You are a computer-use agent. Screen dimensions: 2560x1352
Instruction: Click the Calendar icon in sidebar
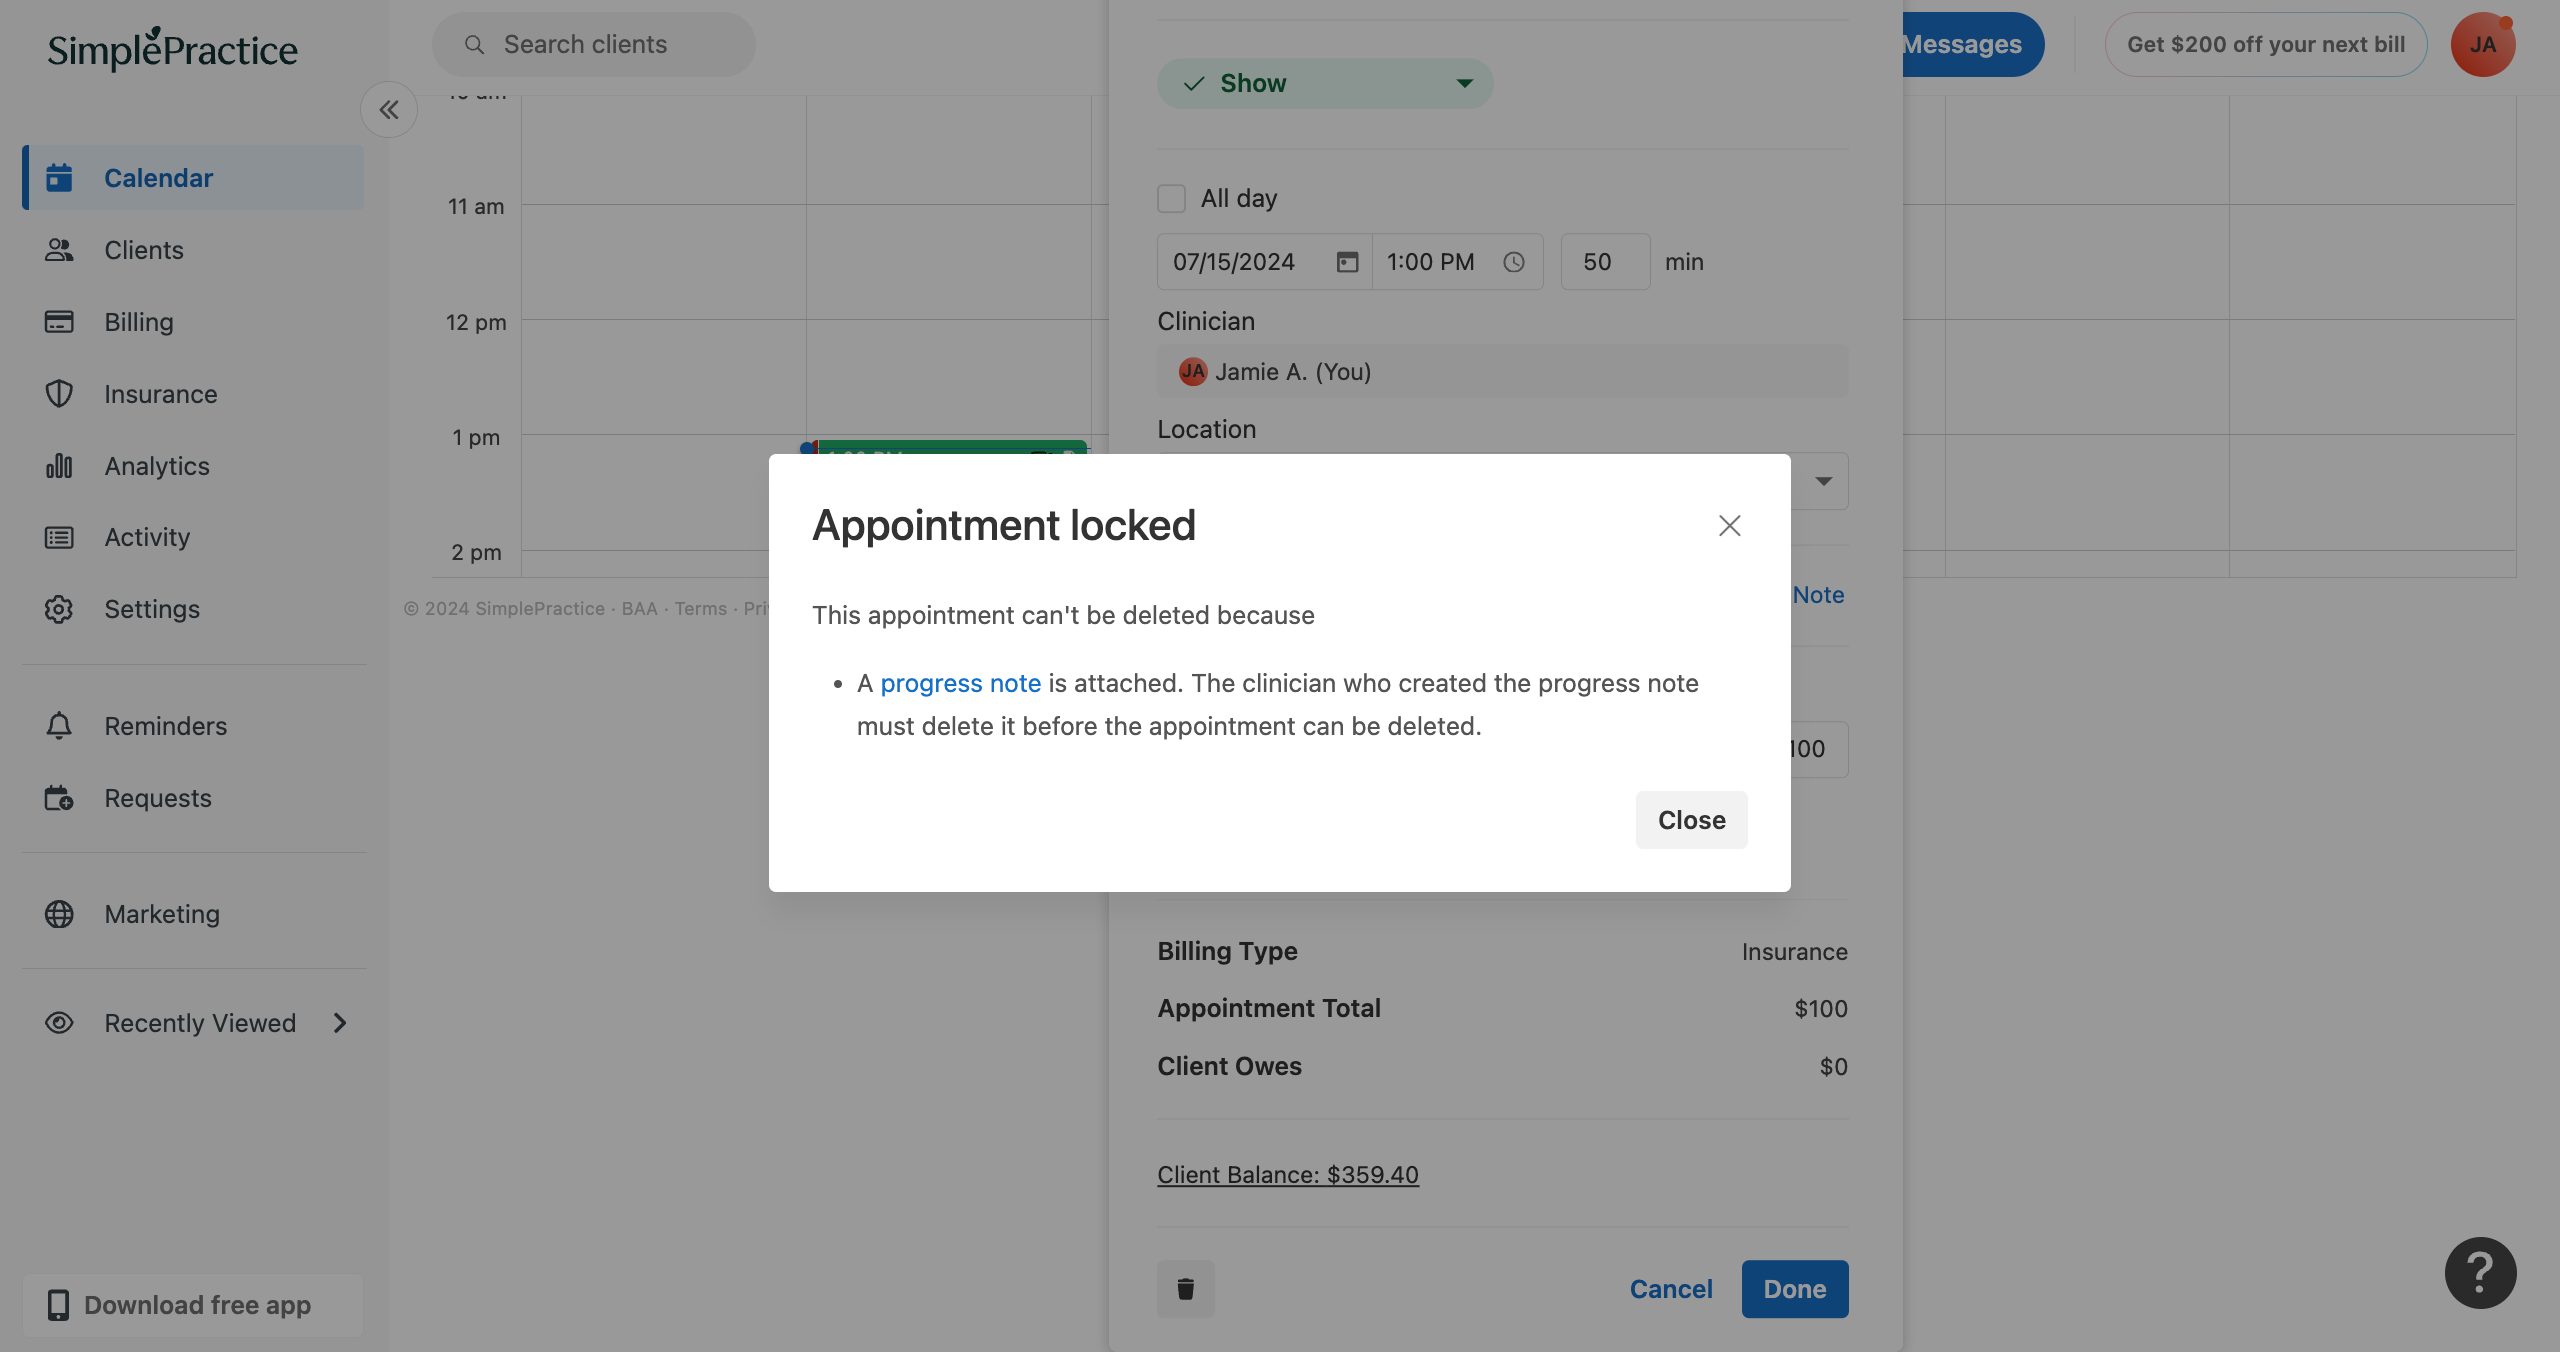(59, 178)
